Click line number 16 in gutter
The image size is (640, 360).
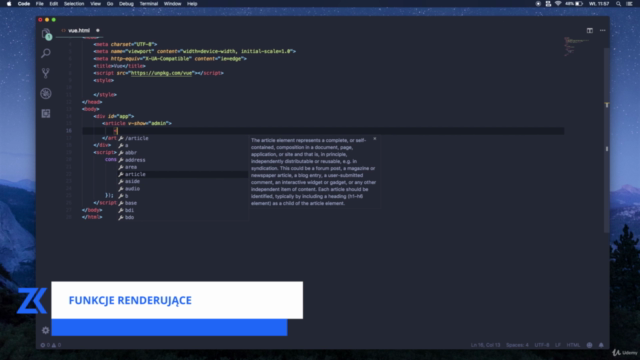[x=69, y=131]
